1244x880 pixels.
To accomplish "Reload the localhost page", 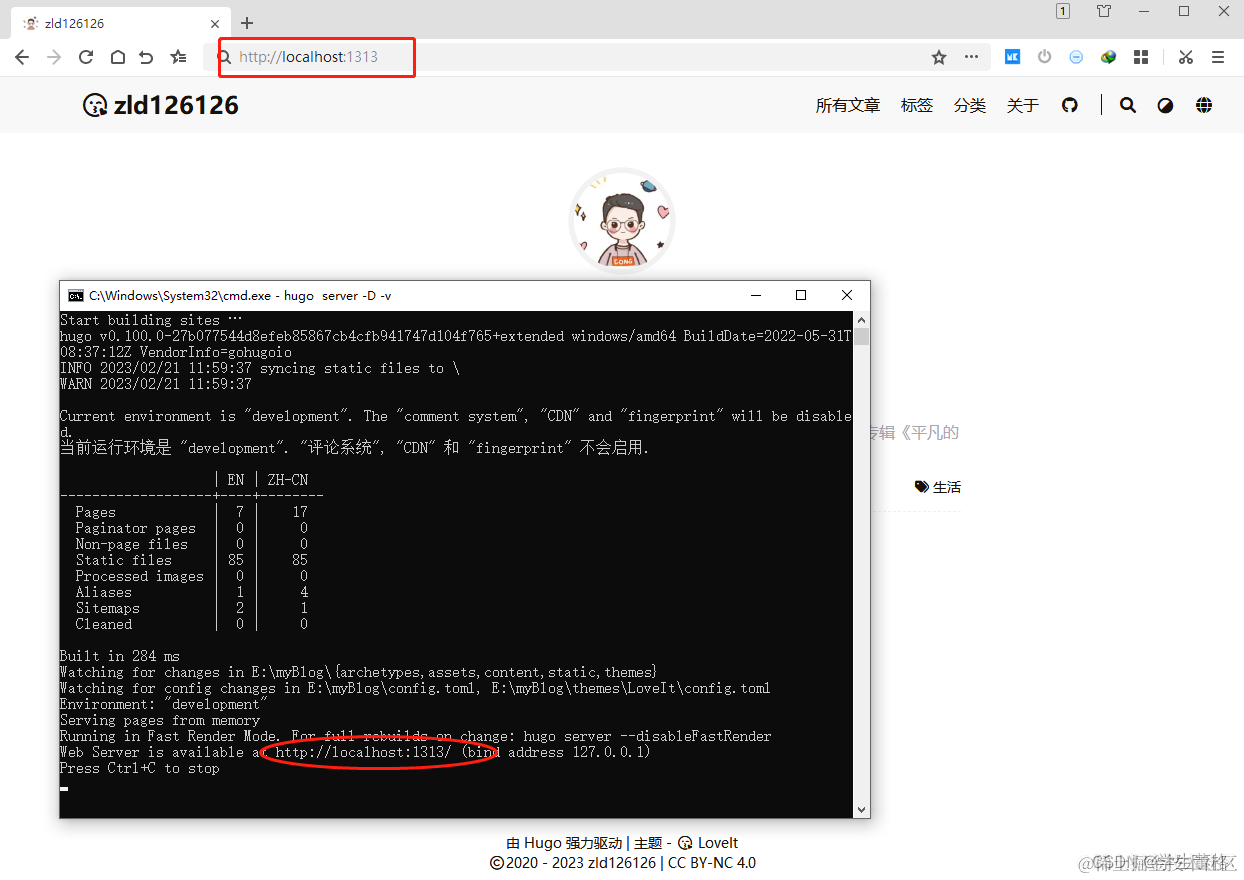I will point(86,57).
